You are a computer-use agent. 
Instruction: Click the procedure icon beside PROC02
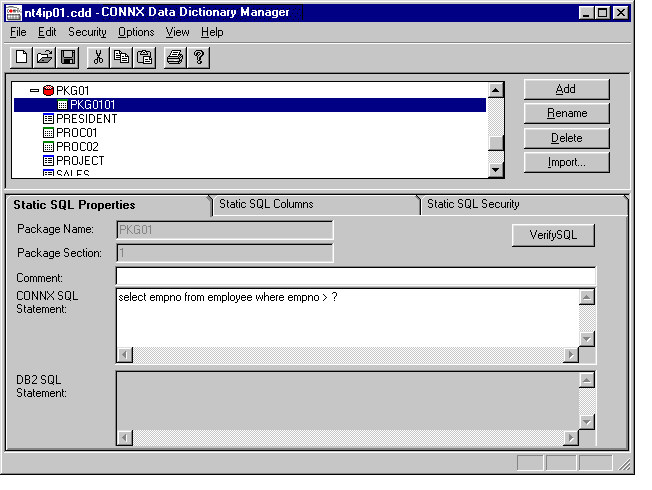[48, 147]
